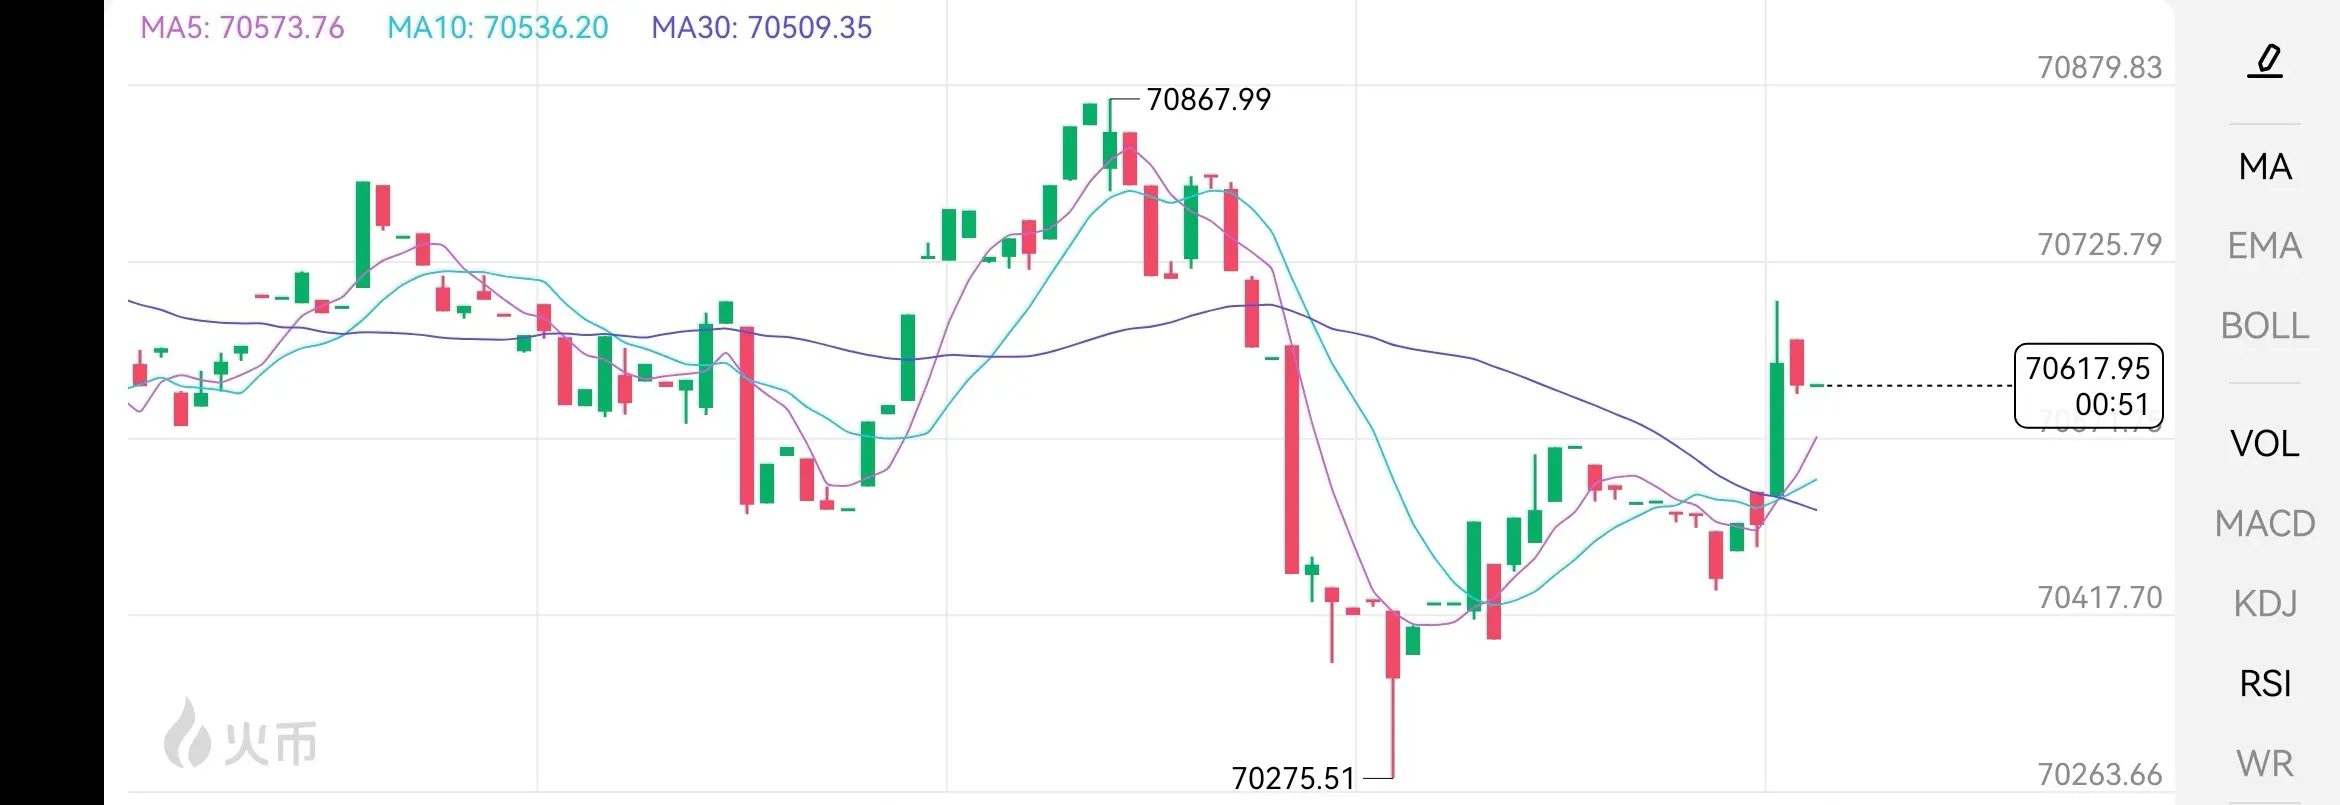Image resolution: width=2340 pixels, height=805 pixels.
Task: Toggle the MA indicator overlay
Action: tap(2264, 166)
